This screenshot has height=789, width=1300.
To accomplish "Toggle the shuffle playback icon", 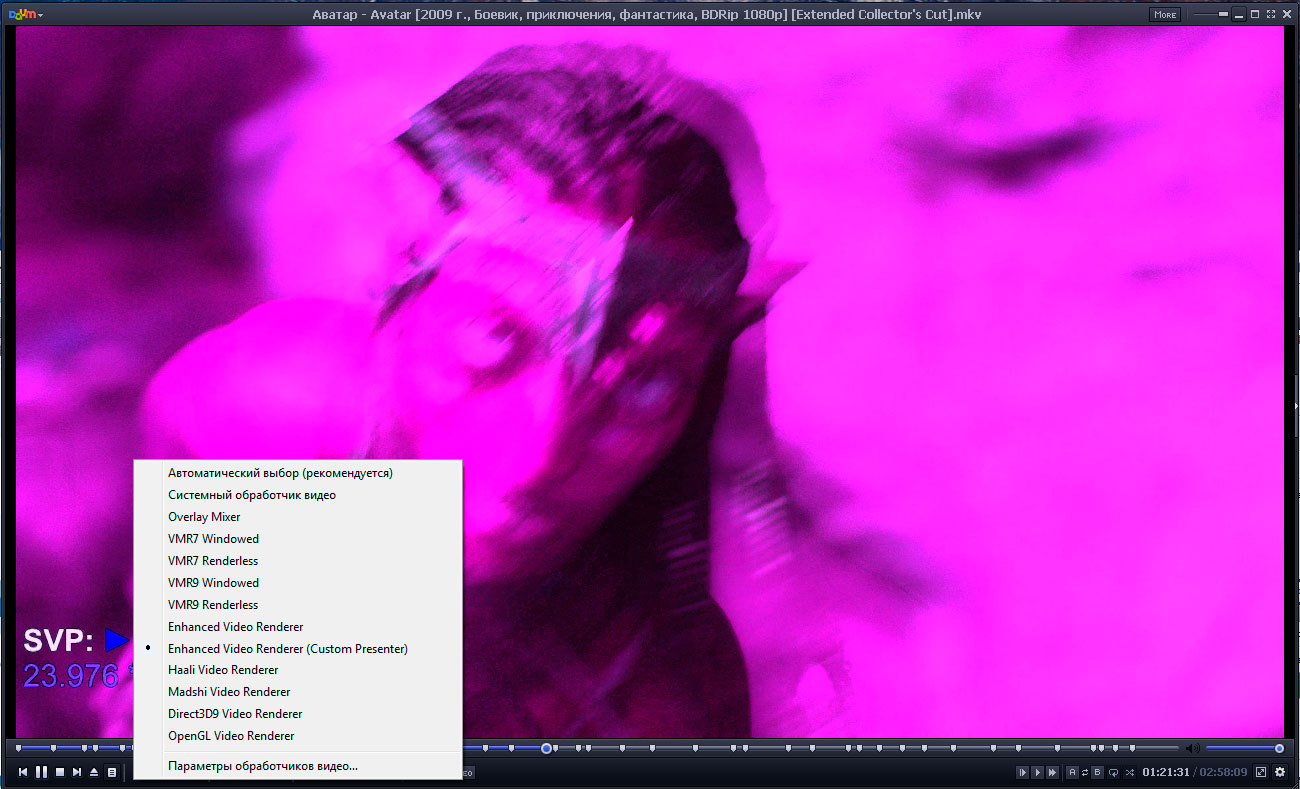I will point(1129,772).
